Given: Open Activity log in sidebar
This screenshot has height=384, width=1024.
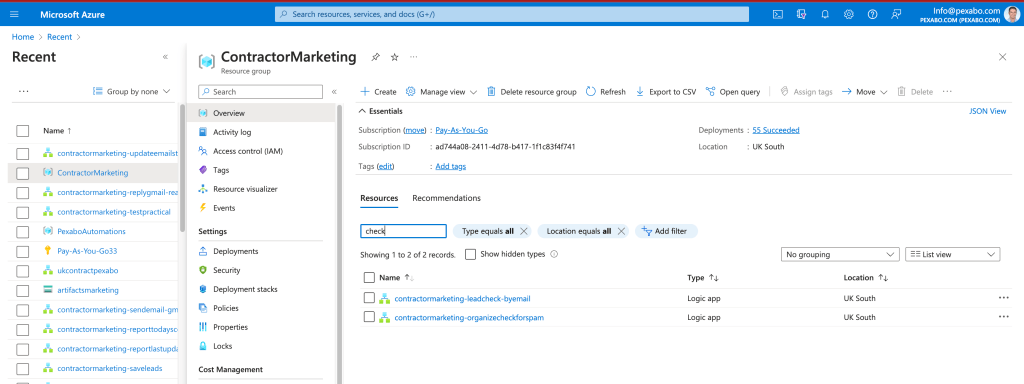Looking at the screenshot, I should (232, 132).
